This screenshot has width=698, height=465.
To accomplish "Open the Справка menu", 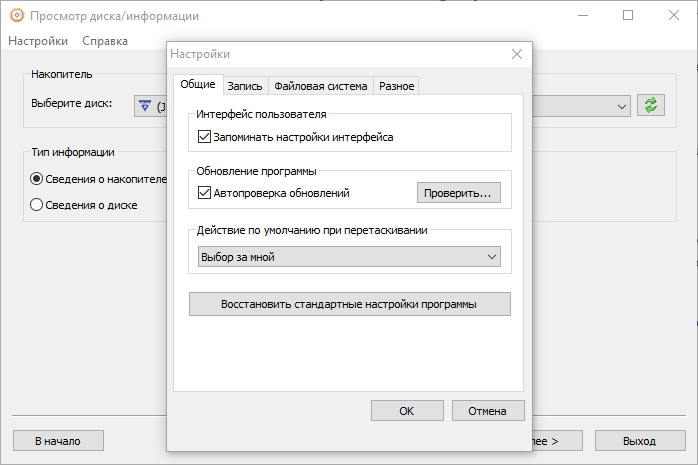I will point(105,41).
